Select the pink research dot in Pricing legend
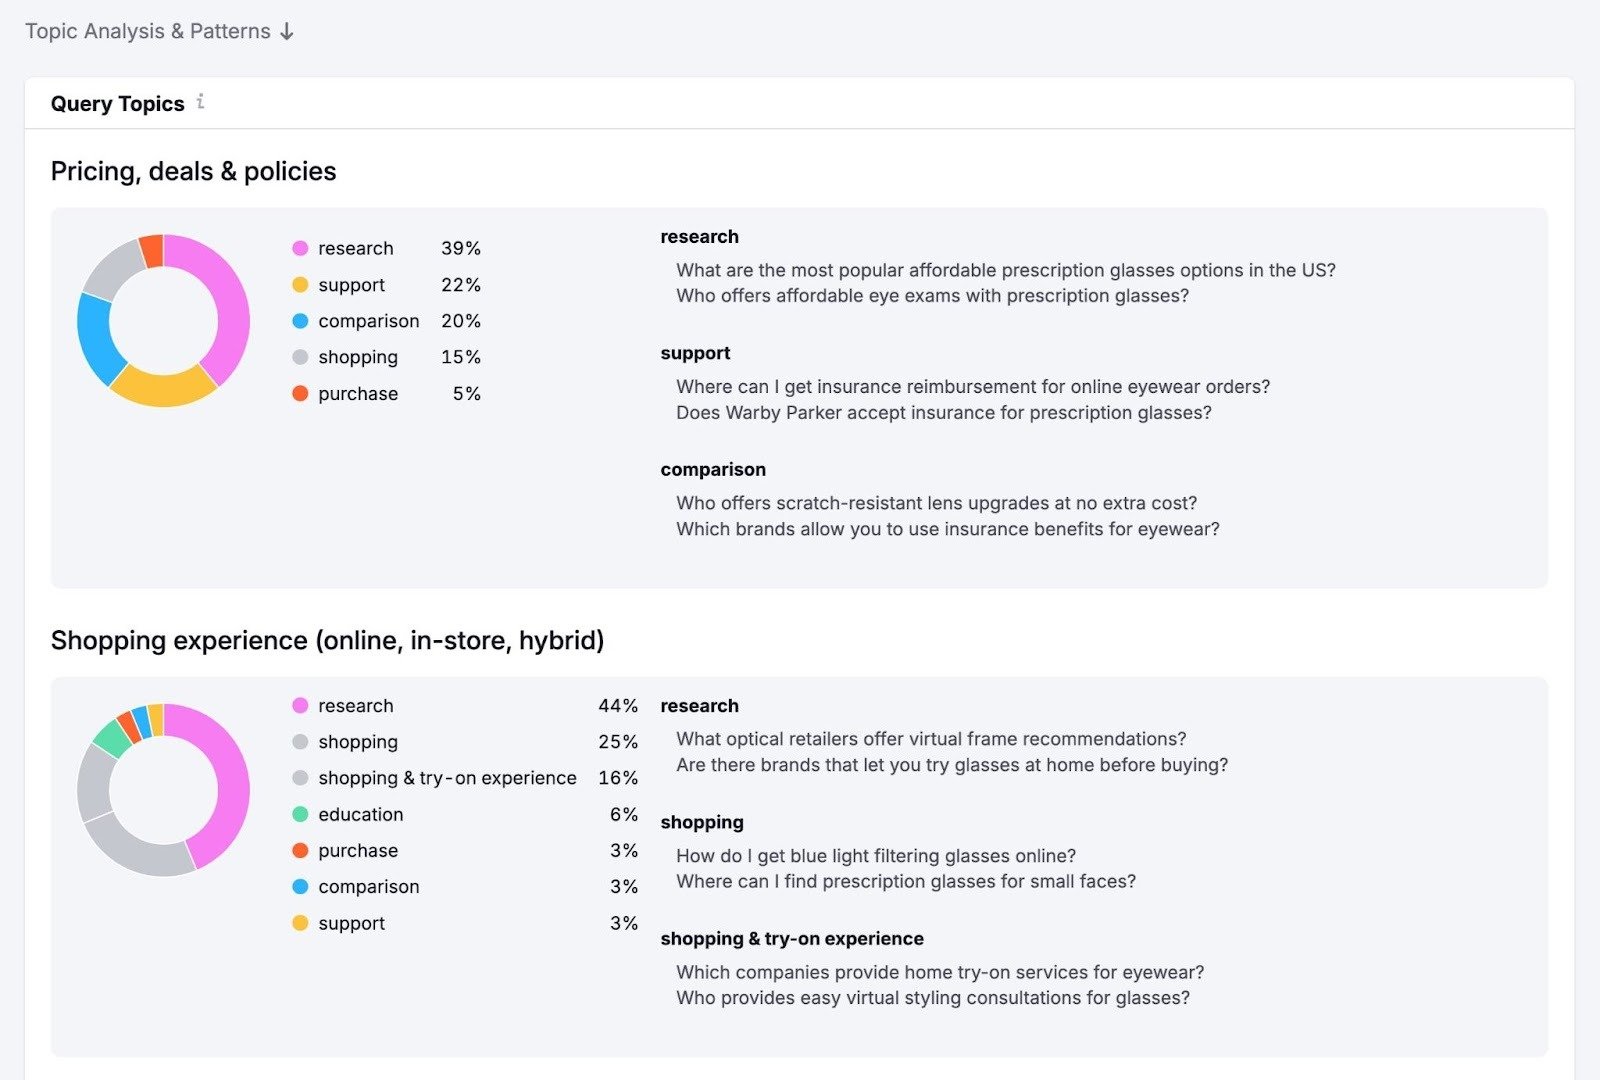The width and height of the screenshot is (1600, 1080). (298, 248)
